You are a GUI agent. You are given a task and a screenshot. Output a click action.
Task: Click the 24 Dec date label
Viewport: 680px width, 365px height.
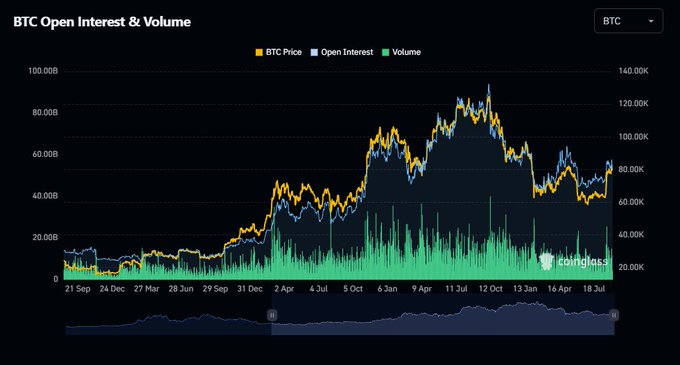pyautogui.click(x=112, y=288)
